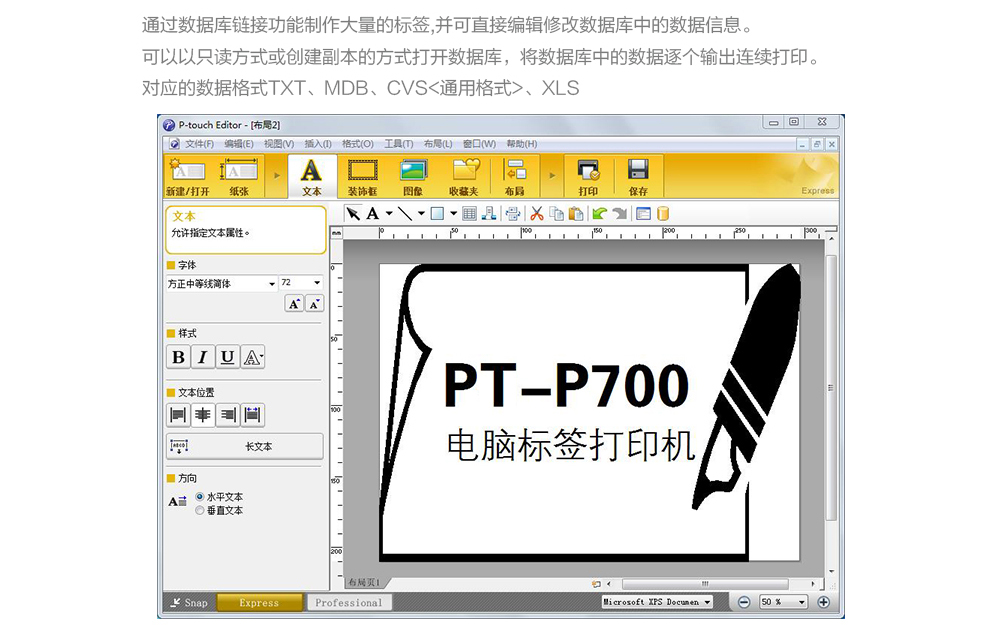Select the text A tool in toolbar
Image resolution: width=990 pixels, height=625 pixels.
373,214
